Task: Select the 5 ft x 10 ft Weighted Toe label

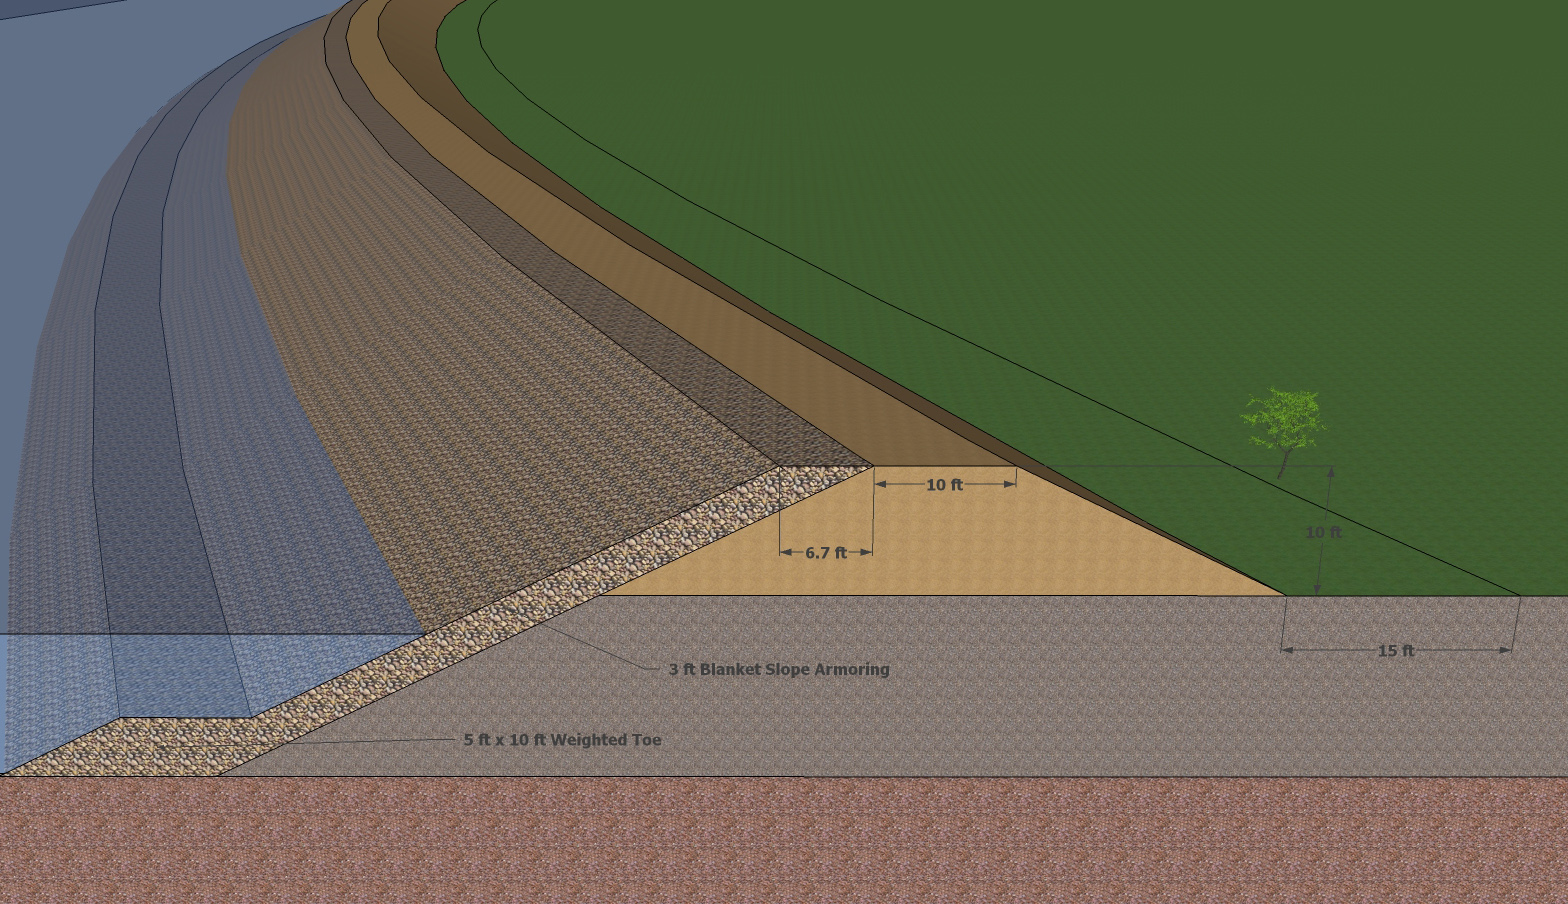Action: coord(562,741)
